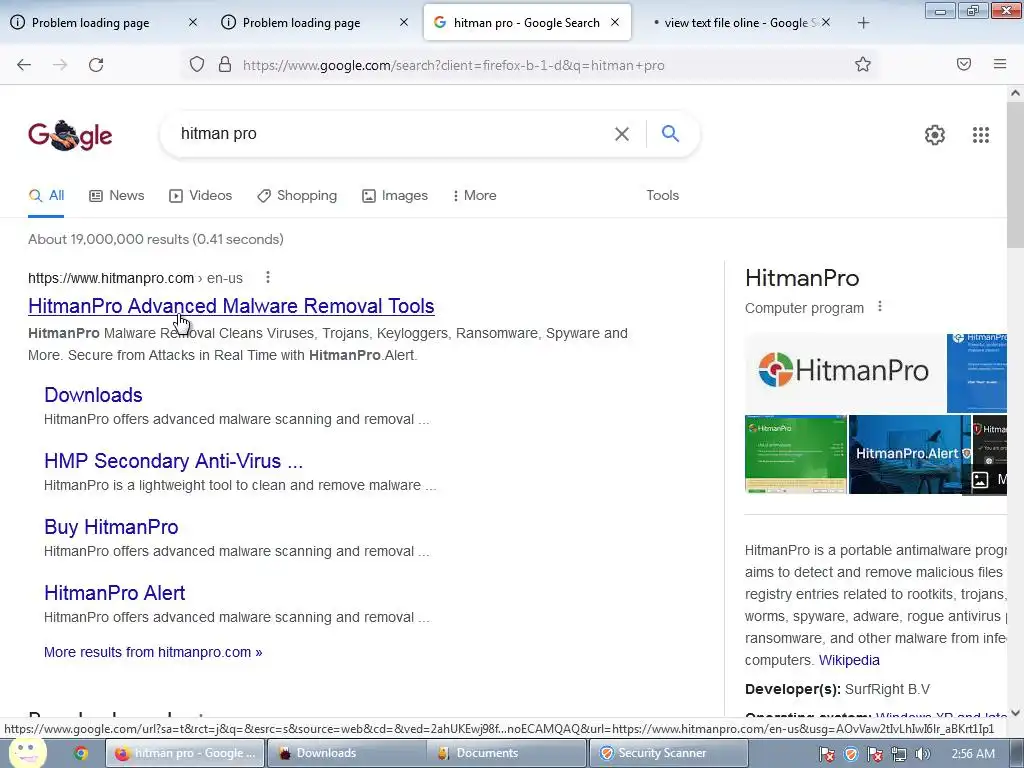Screen dimensions: 1024x768
Task: Click the Firefox address bar URL
Action: [453, 65]
